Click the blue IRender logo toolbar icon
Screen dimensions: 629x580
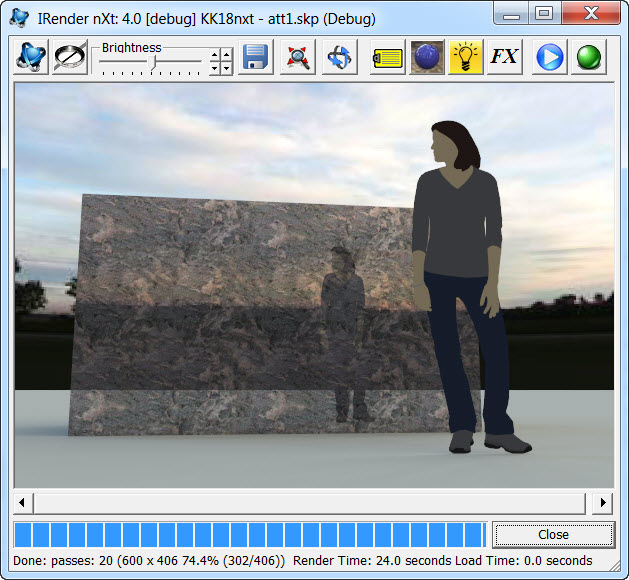click(32, 57)
